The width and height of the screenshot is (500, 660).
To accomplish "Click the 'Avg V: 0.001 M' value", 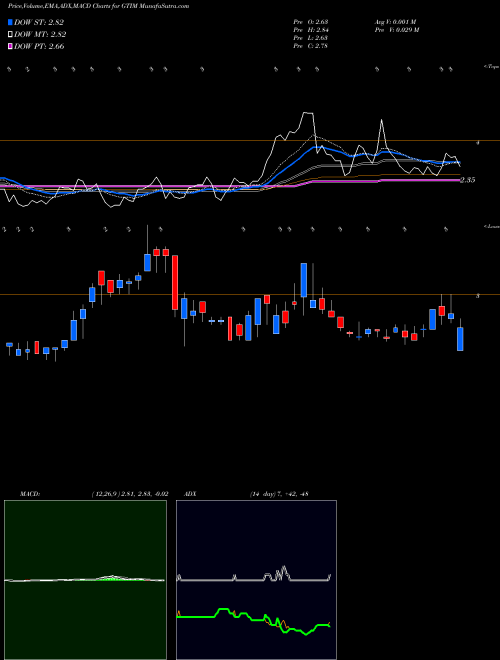I will coord(395,22).
